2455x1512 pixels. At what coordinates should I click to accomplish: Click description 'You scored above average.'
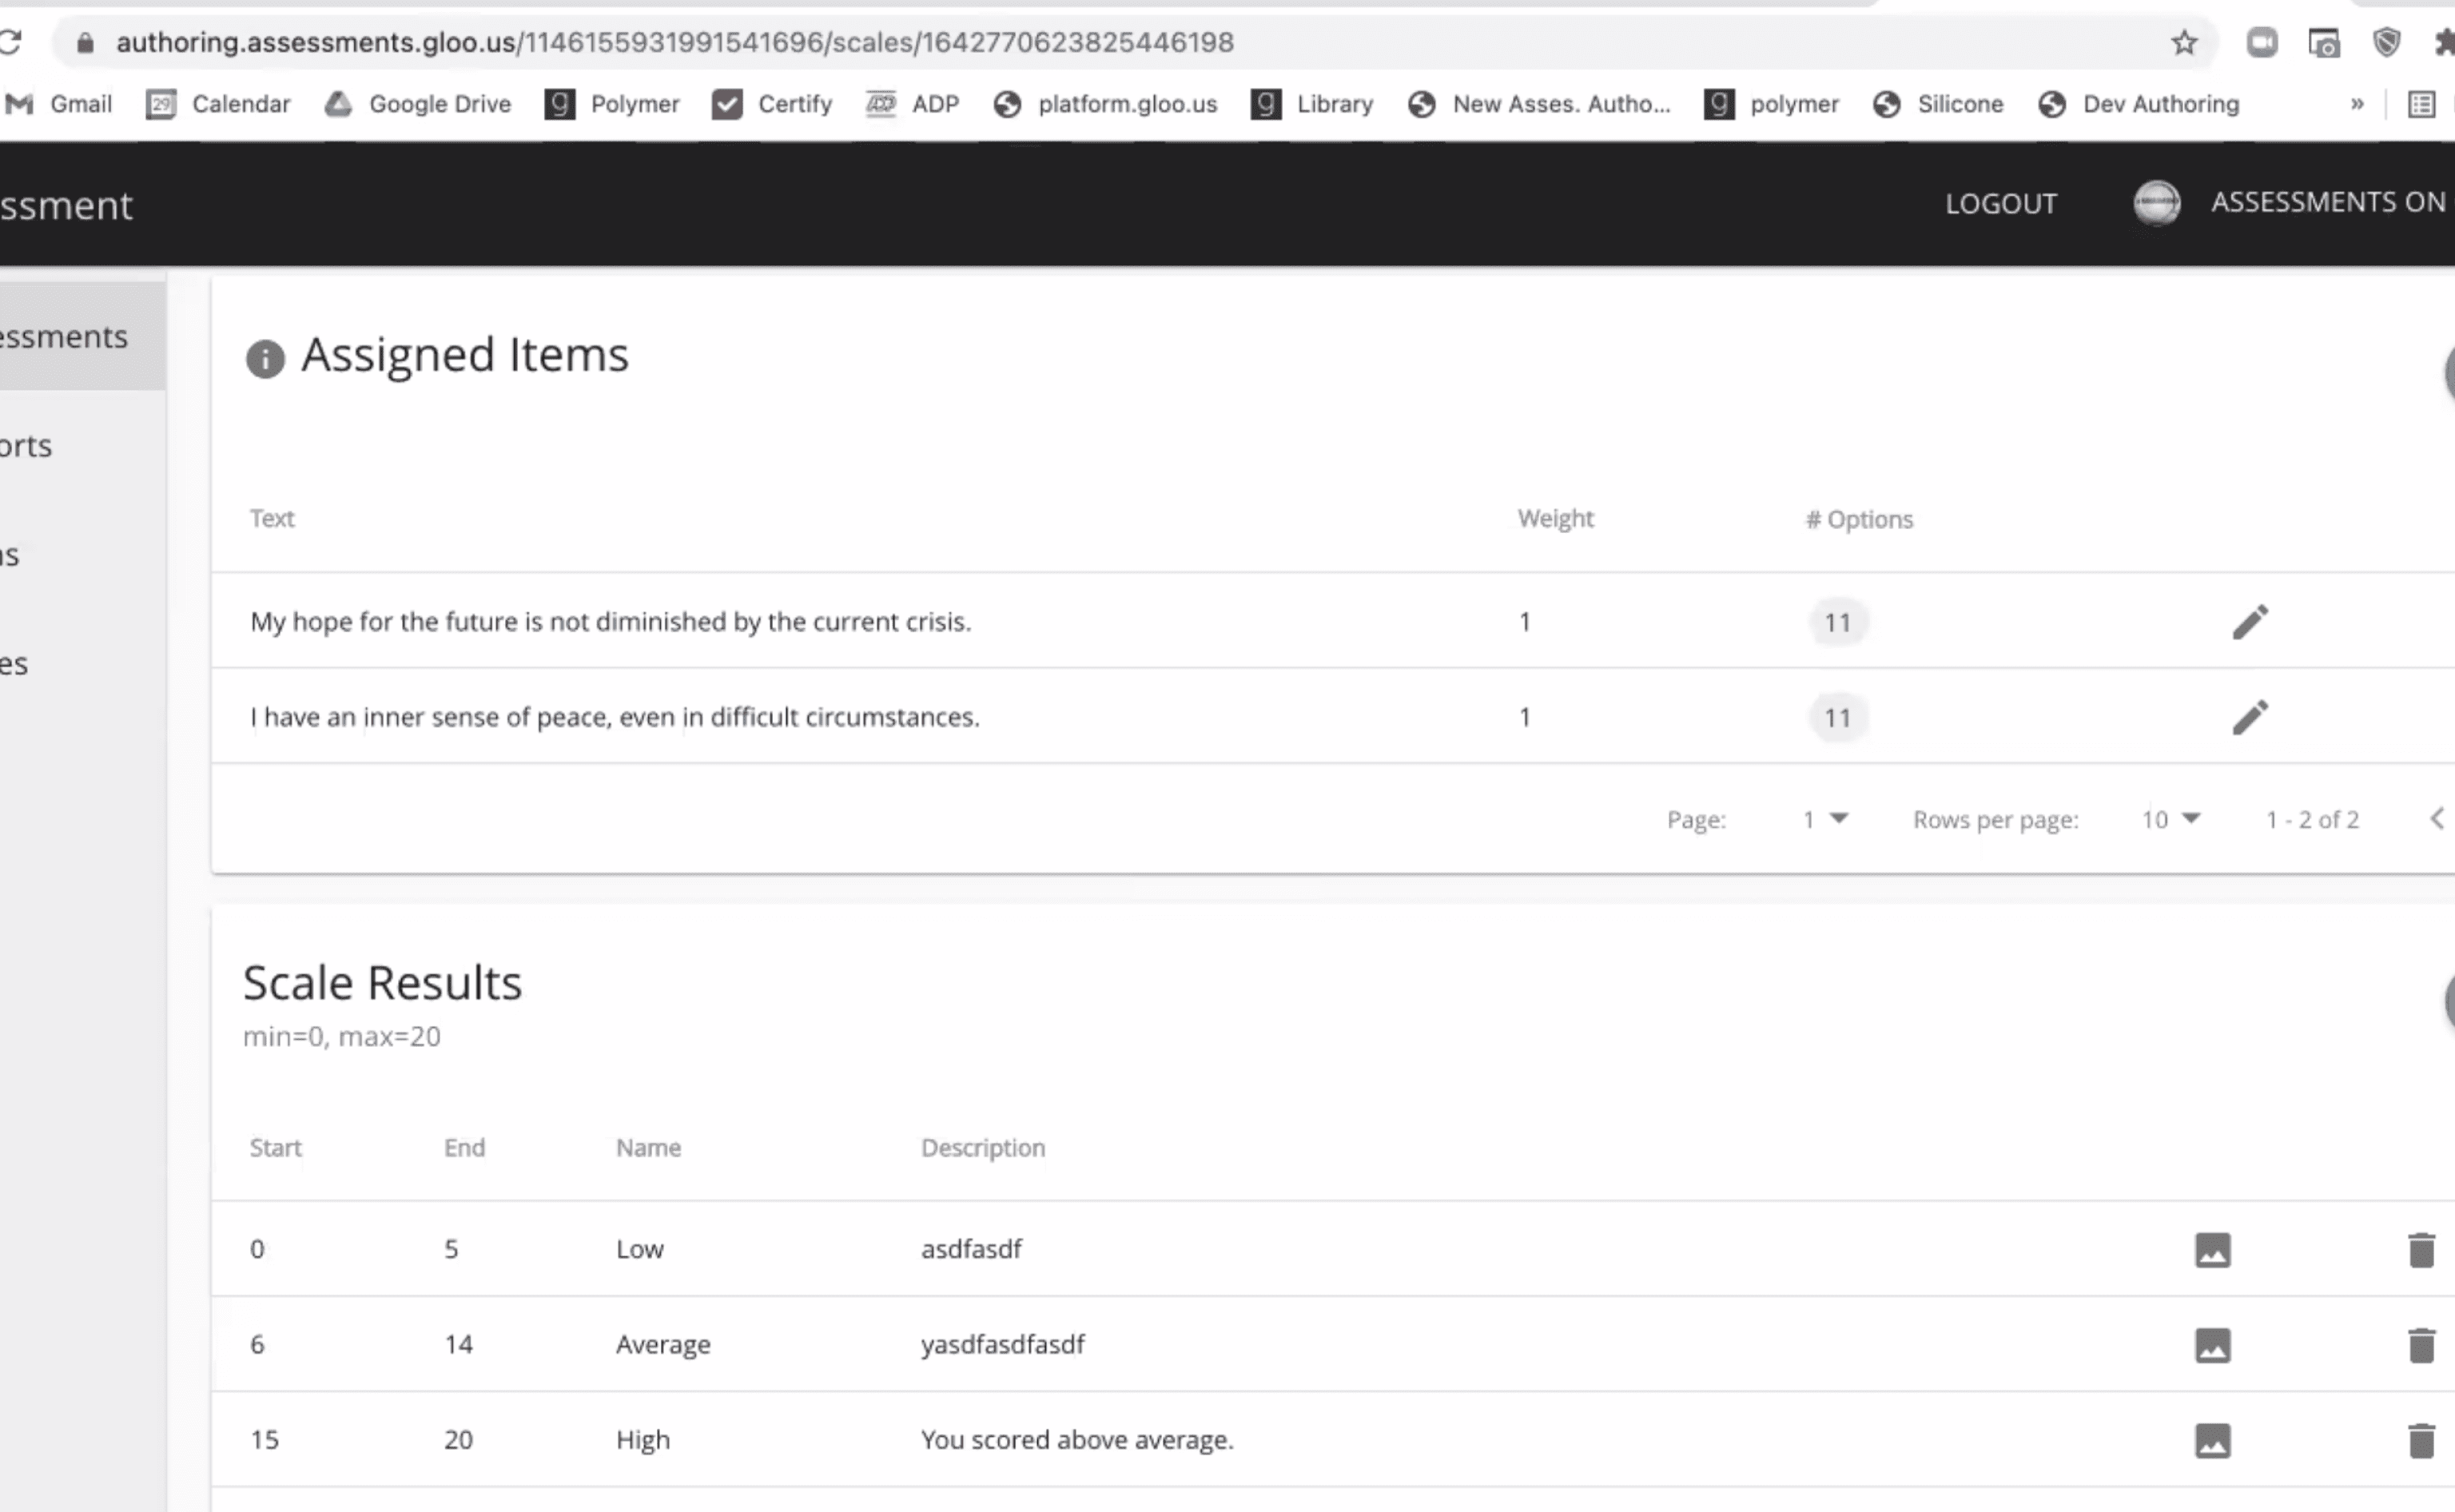1077,1439
